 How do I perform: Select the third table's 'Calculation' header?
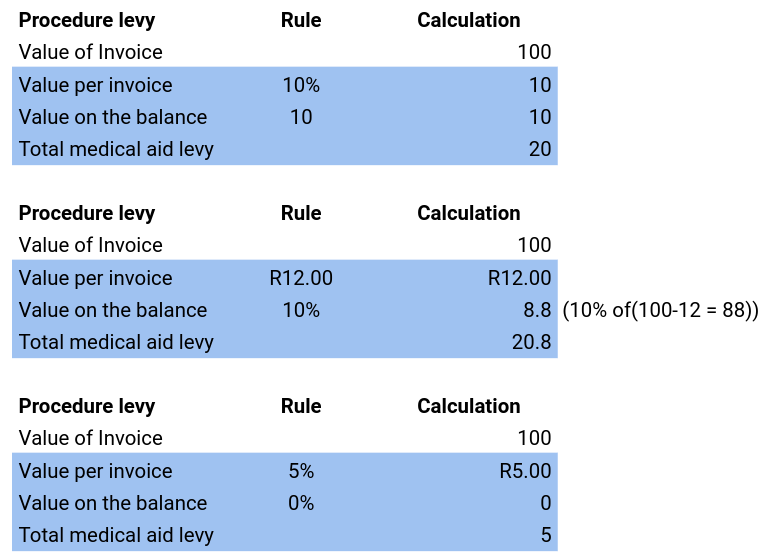(468, 406)
